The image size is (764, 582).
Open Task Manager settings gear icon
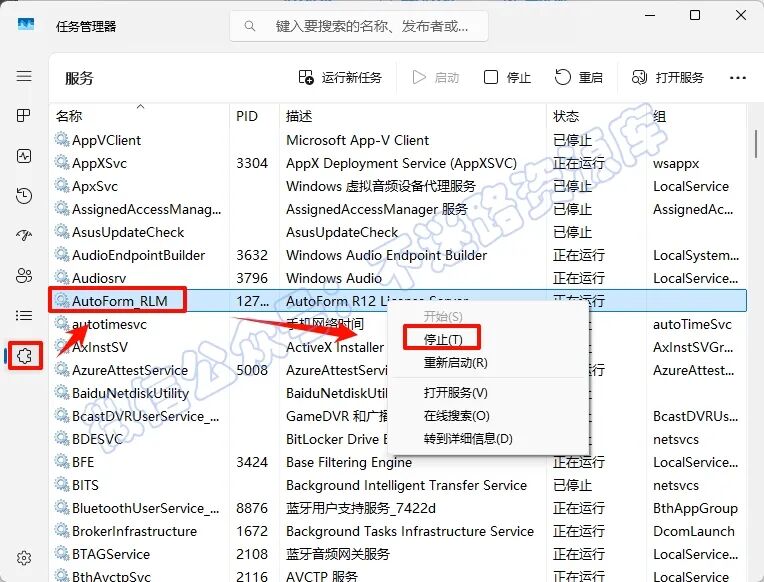pyautogui.click(x=24, y=558)
